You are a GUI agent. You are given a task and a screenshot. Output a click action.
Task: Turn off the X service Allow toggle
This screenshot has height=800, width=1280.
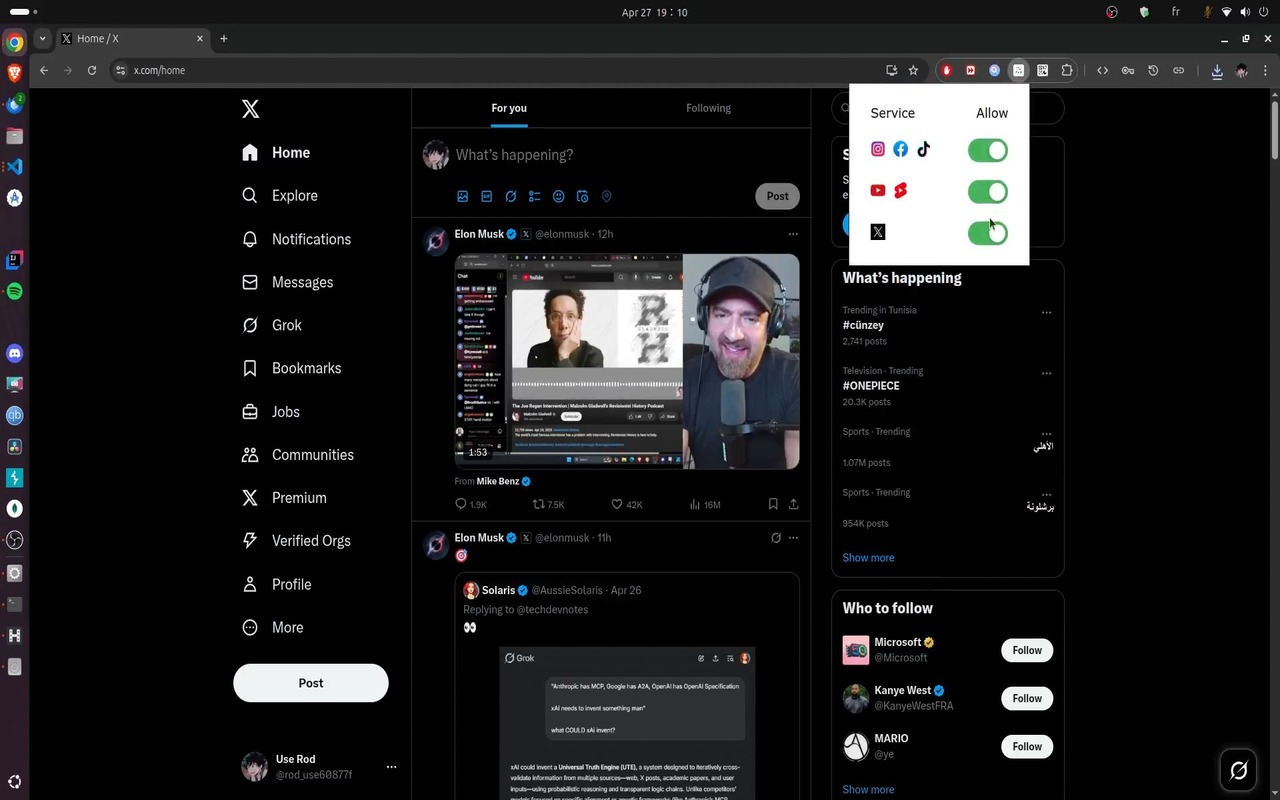[987, 233]
